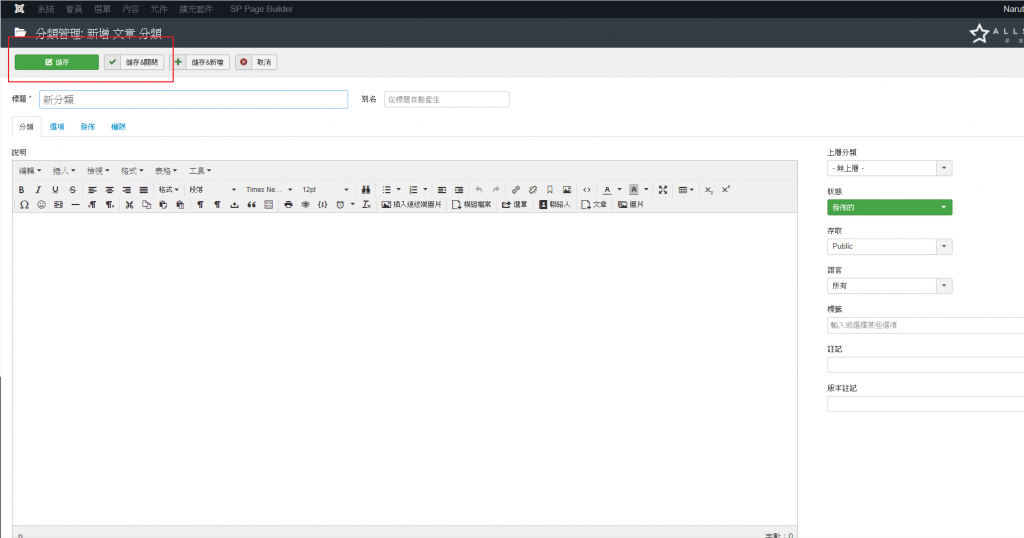Open the 12pt font size dropdown
The height and width of the screenshot is (538, 1024).
pos(325,189)
